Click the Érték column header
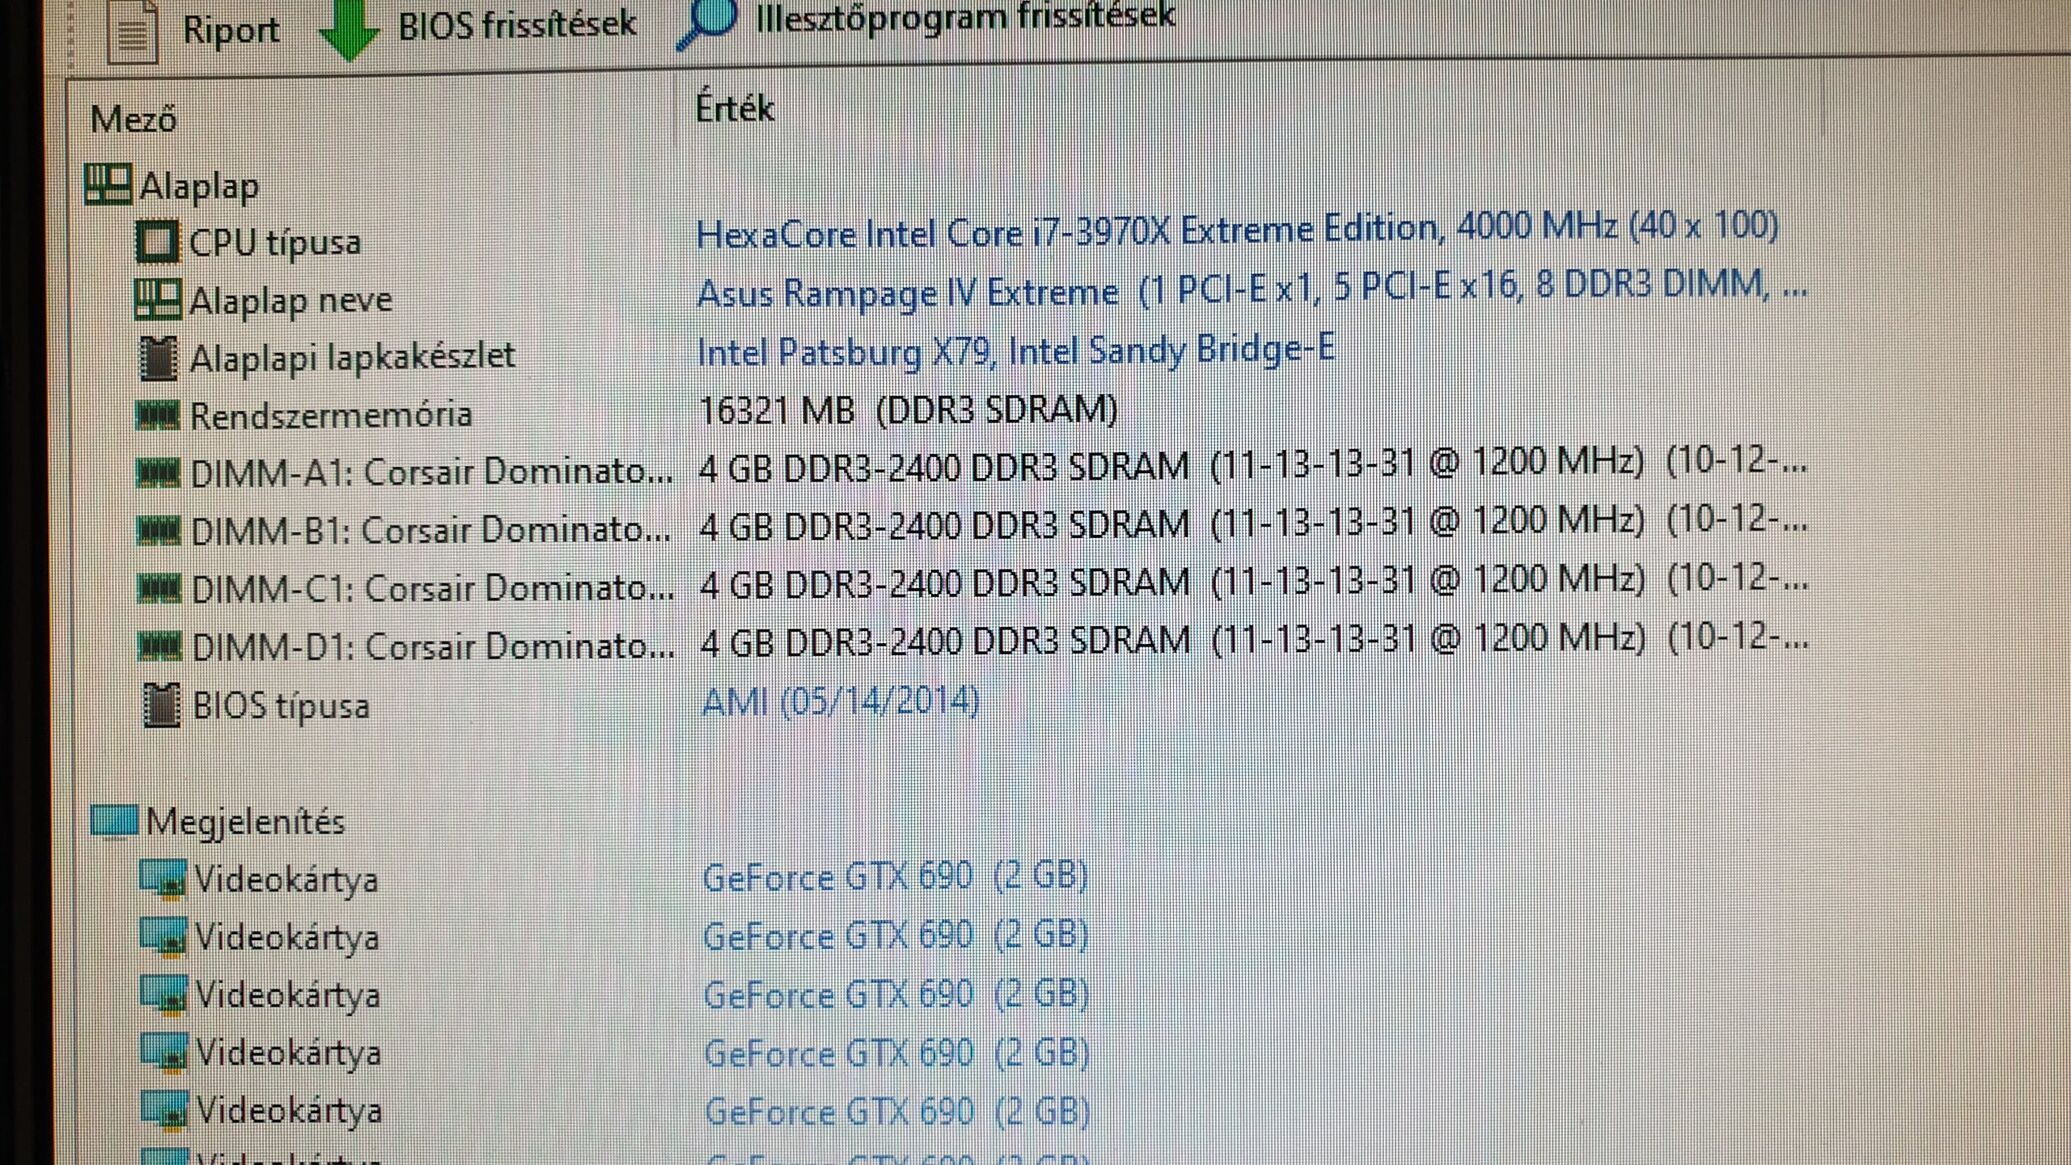Viewport: 2071px width, 1165px height. 735,107
